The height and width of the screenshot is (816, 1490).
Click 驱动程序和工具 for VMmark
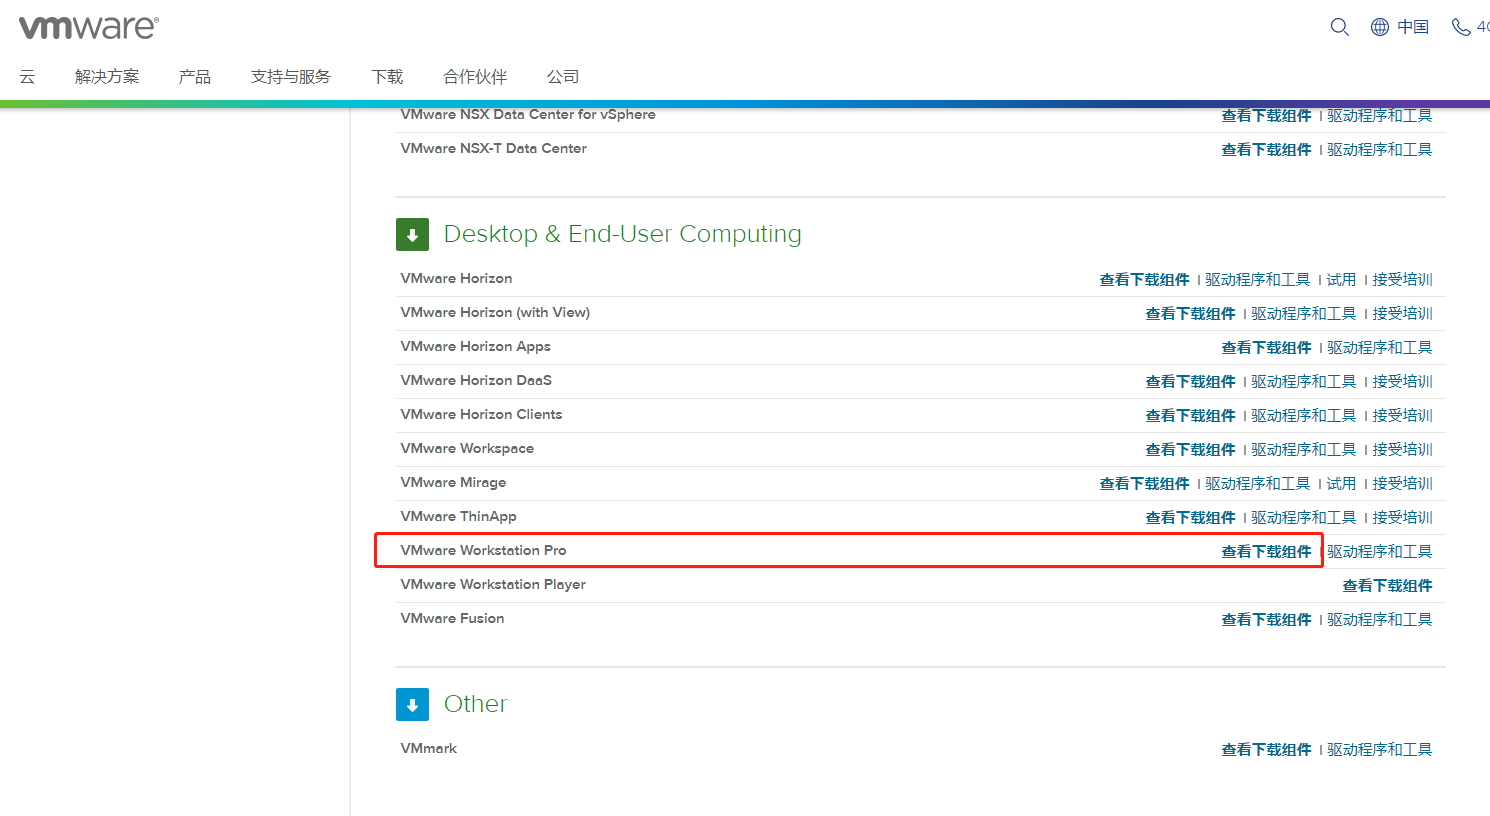[1380, 749]
